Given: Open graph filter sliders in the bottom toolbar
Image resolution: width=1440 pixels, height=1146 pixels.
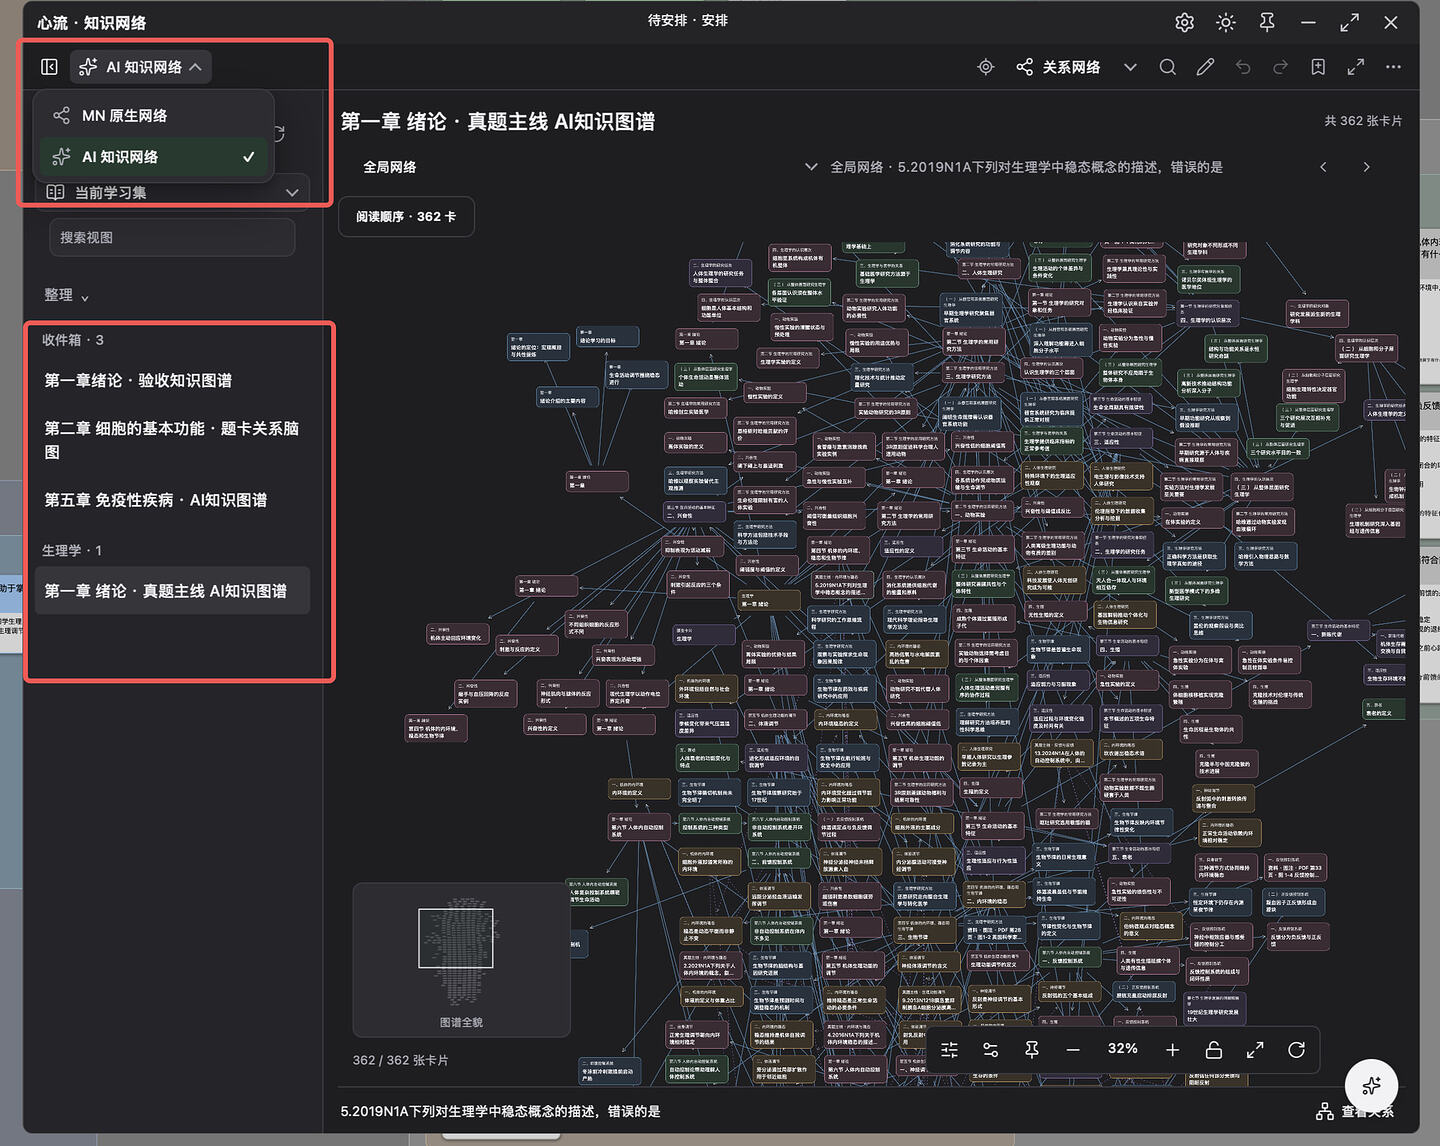Looking at the screenshot, I should pyautogui.click(x=950, y=1050).
